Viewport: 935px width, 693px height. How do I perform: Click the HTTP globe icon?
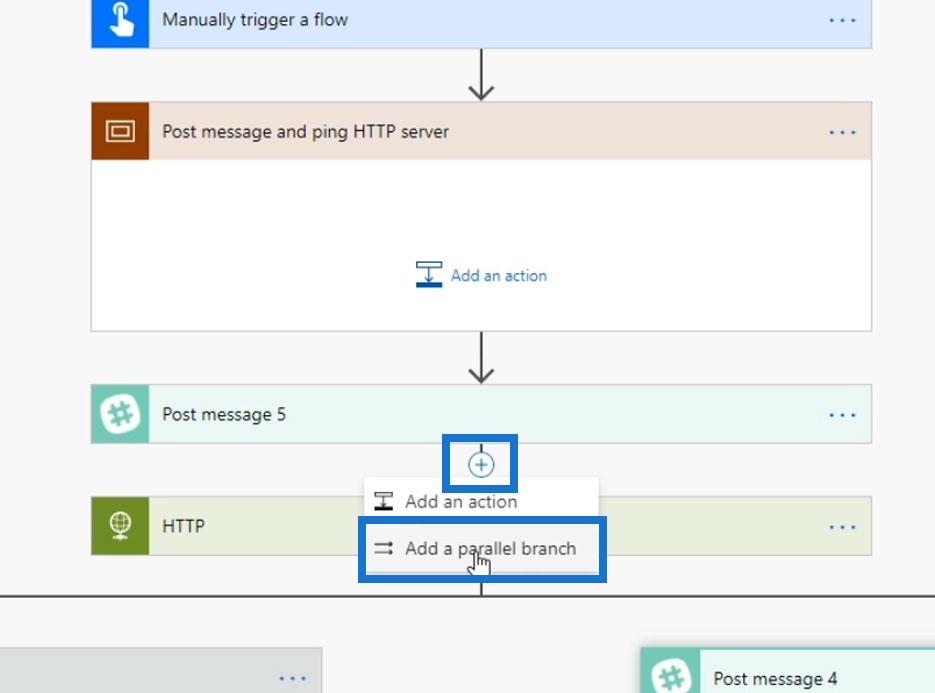pos(120,526)
